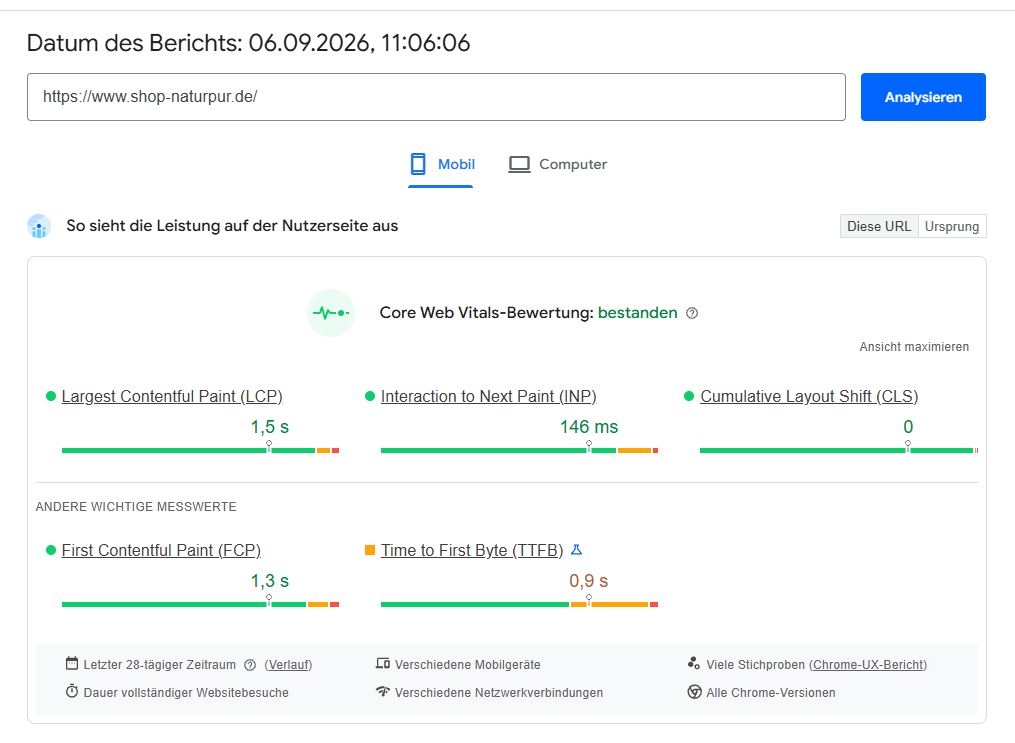Click the Datum des Berichts heading

tap(249, 43)
